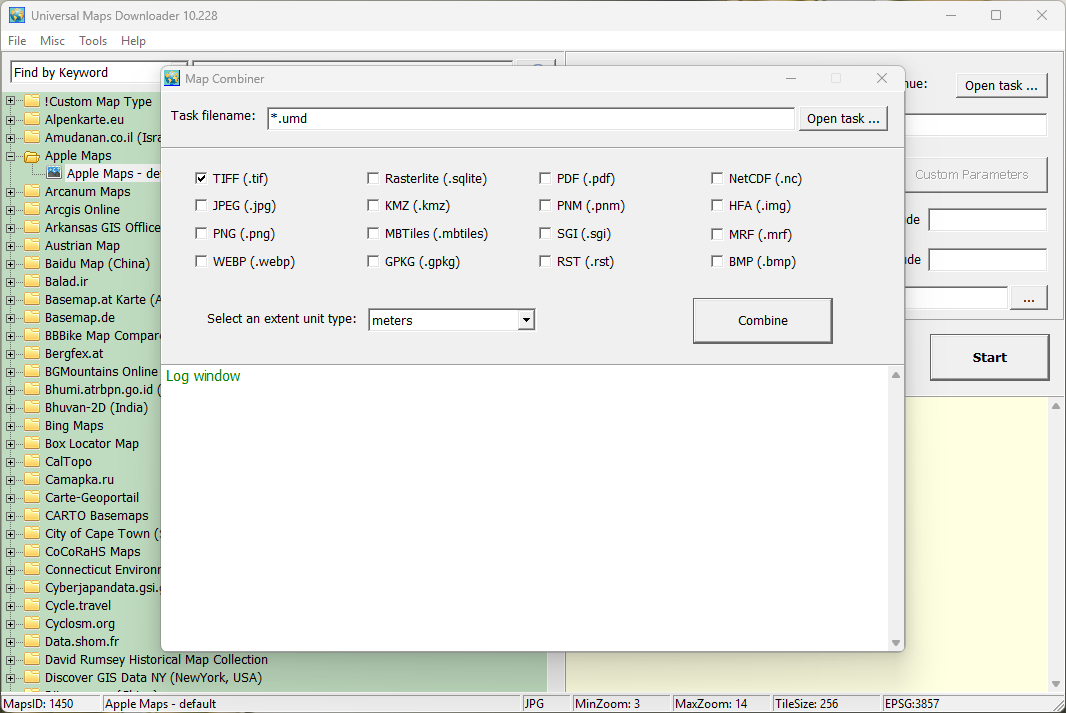Click the Universal Maps Downloader app icon
1066x713 pixels.
16,16
